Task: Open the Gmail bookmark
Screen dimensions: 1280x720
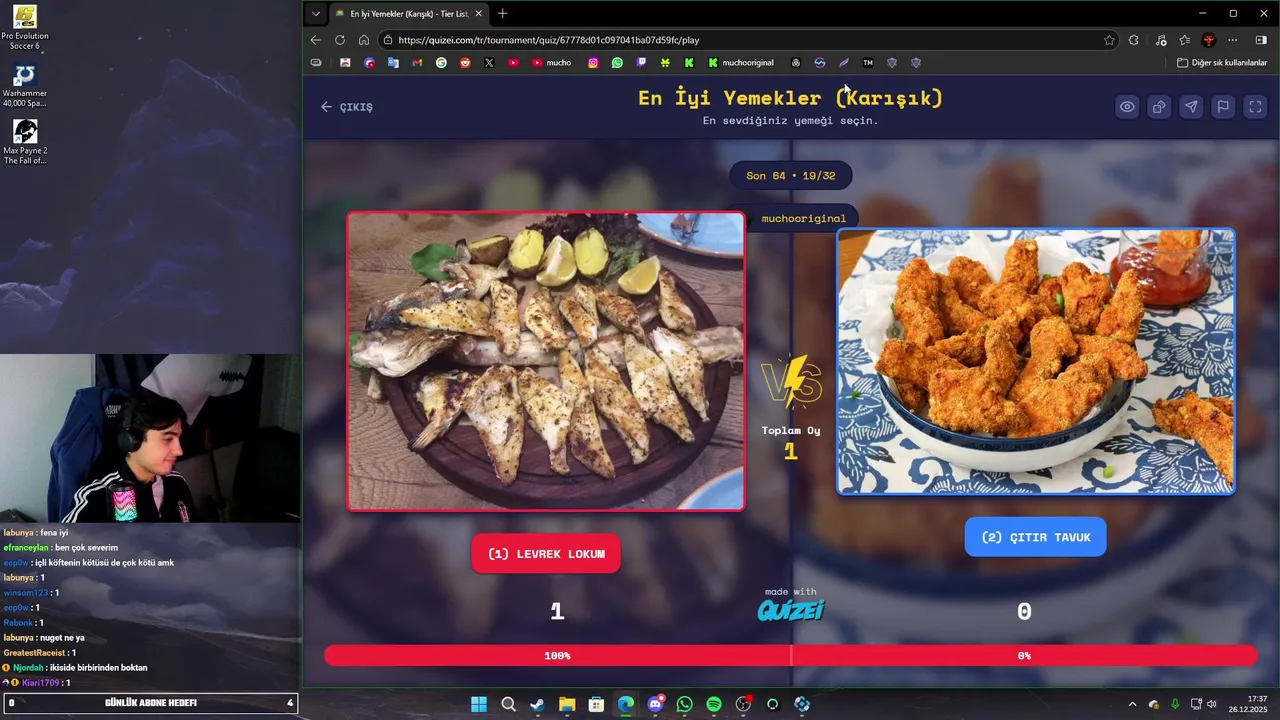Action: (417, 63)
